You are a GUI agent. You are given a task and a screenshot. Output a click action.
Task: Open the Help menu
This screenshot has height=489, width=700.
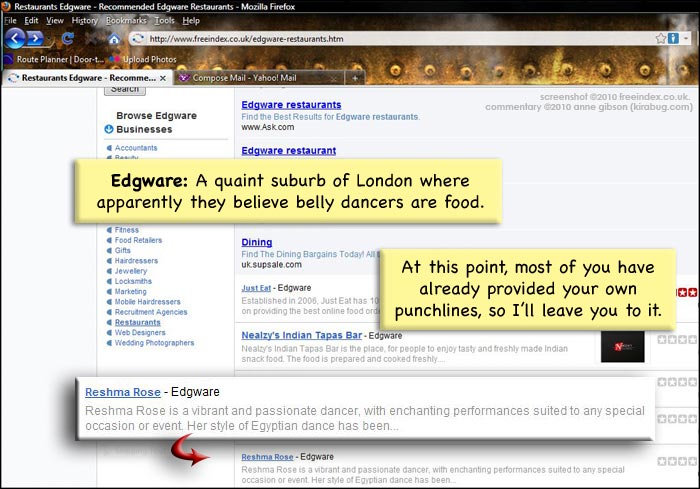pos(191,21)
